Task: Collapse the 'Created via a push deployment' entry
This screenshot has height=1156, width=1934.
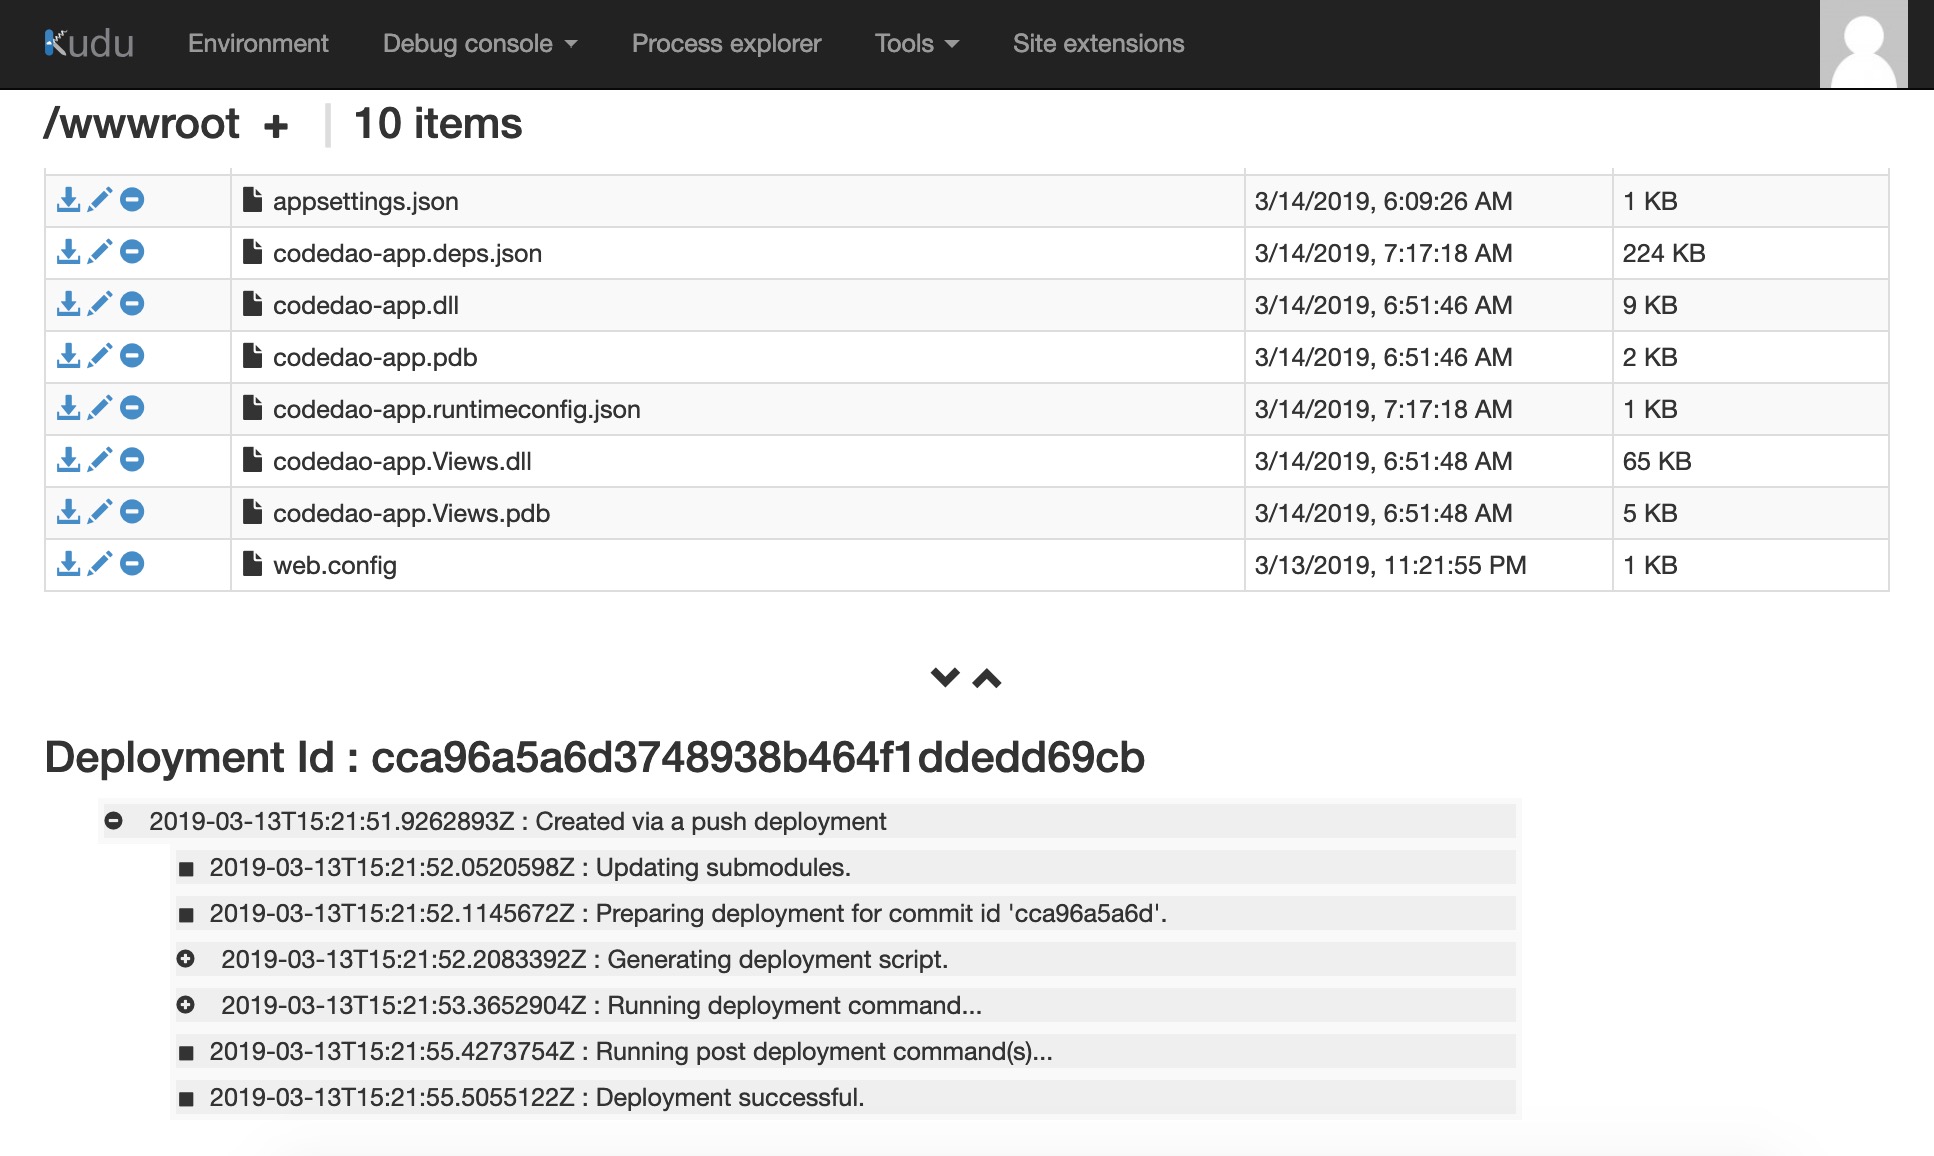Action: pos(114,821)
